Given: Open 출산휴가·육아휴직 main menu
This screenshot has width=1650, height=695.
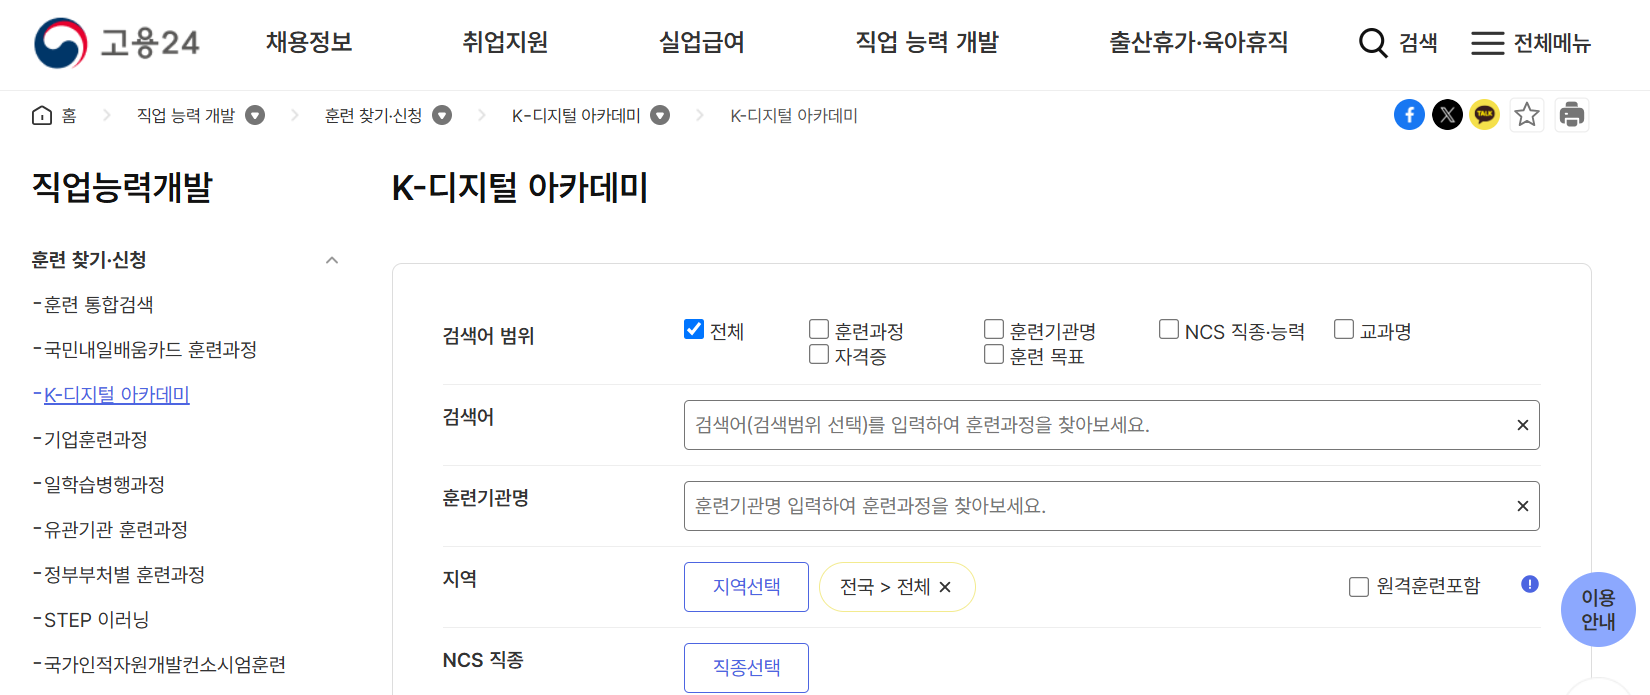Looking at the screenshot, I should pyautogui.click(x=1198, y=42).
